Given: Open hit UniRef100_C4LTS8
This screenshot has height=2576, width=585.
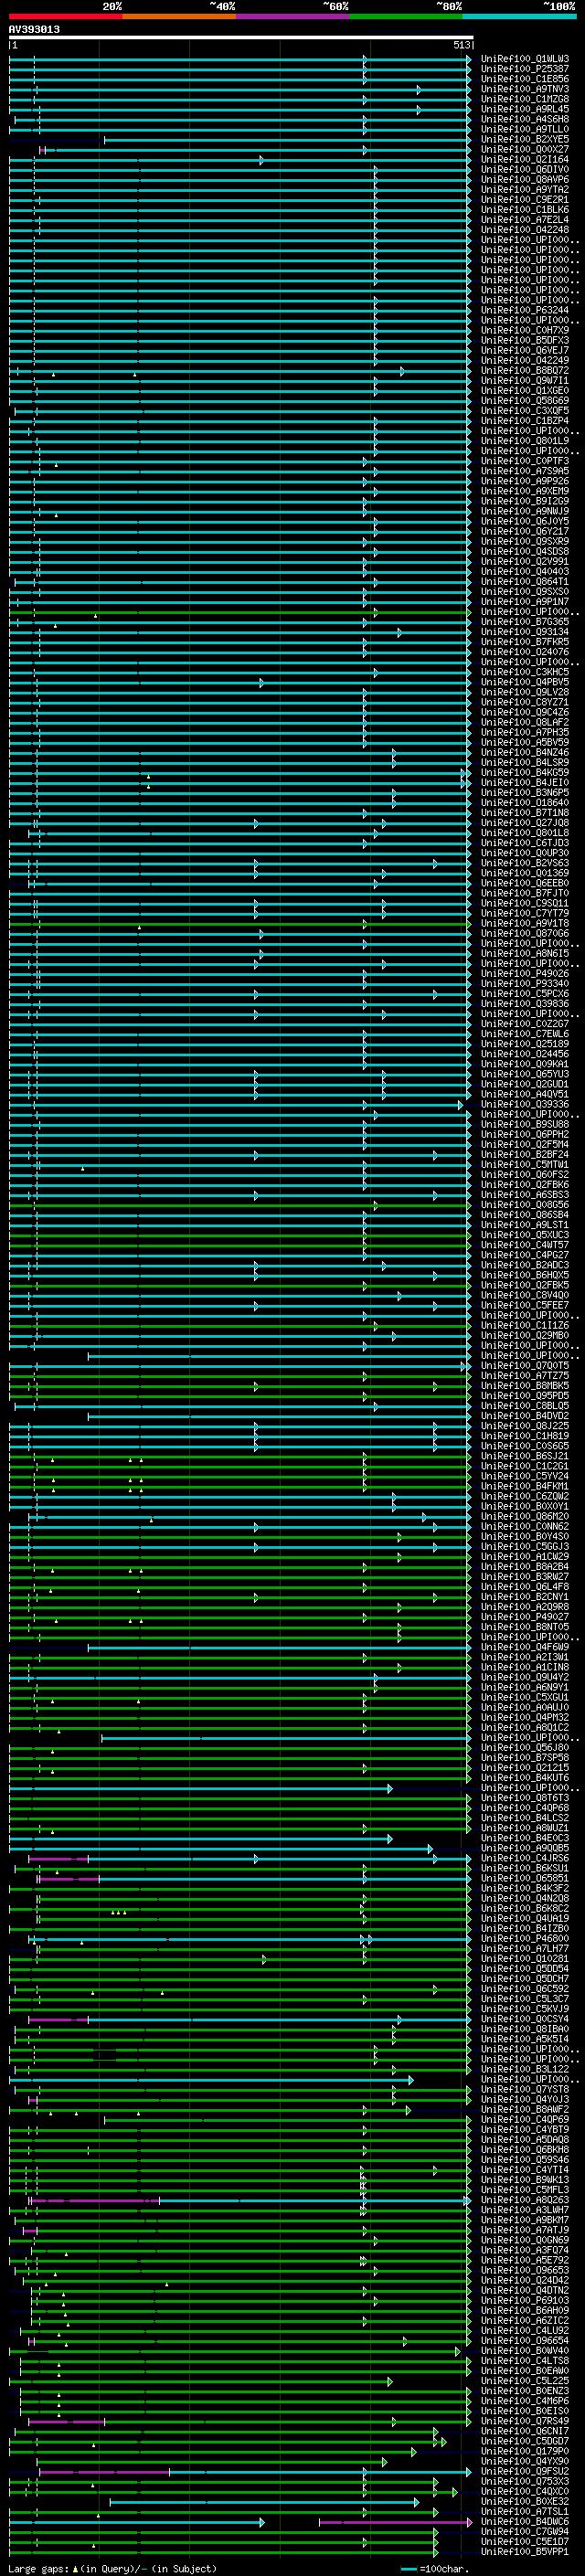Looking at the screenshot, I should tap(525, 2360).
